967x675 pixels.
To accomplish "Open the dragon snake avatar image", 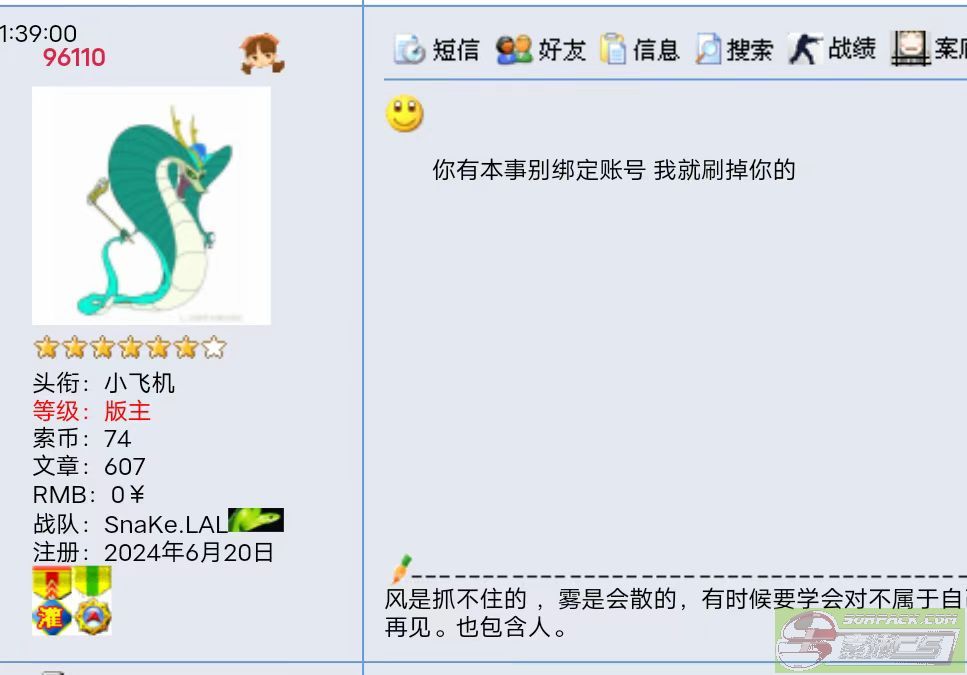I will [x=151, y=205].
